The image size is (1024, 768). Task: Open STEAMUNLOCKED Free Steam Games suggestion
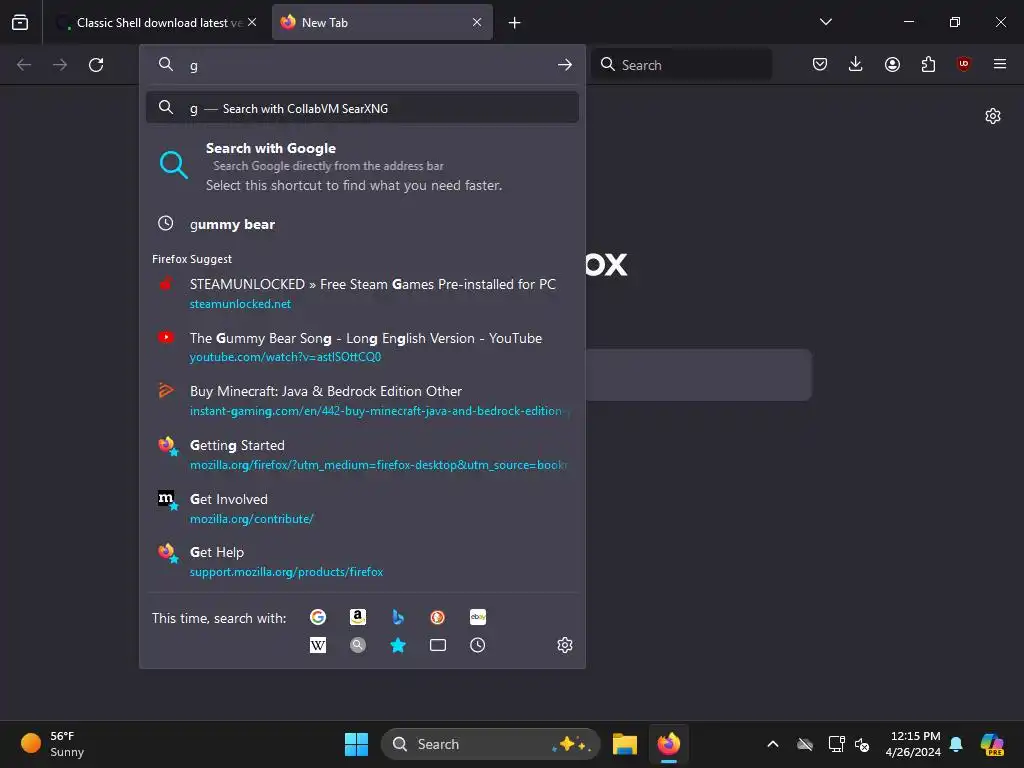click(362, 293)
